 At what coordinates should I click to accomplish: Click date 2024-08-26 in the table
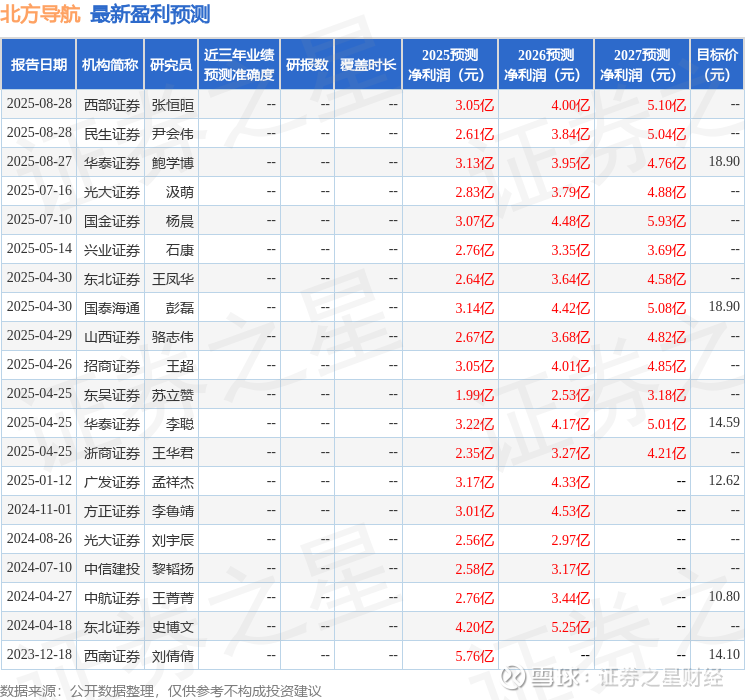coord(39,538)
